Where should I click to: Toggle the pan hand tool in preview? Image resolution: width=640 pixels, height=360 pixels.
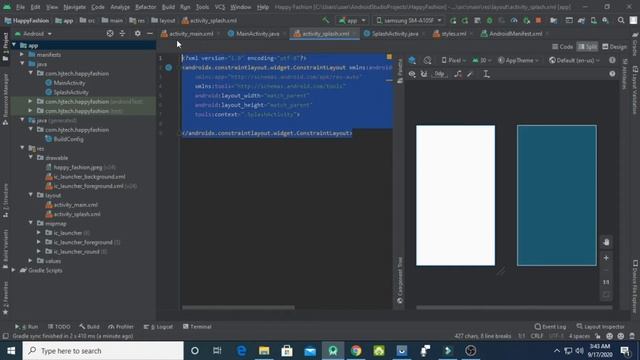tap(606, 242)
